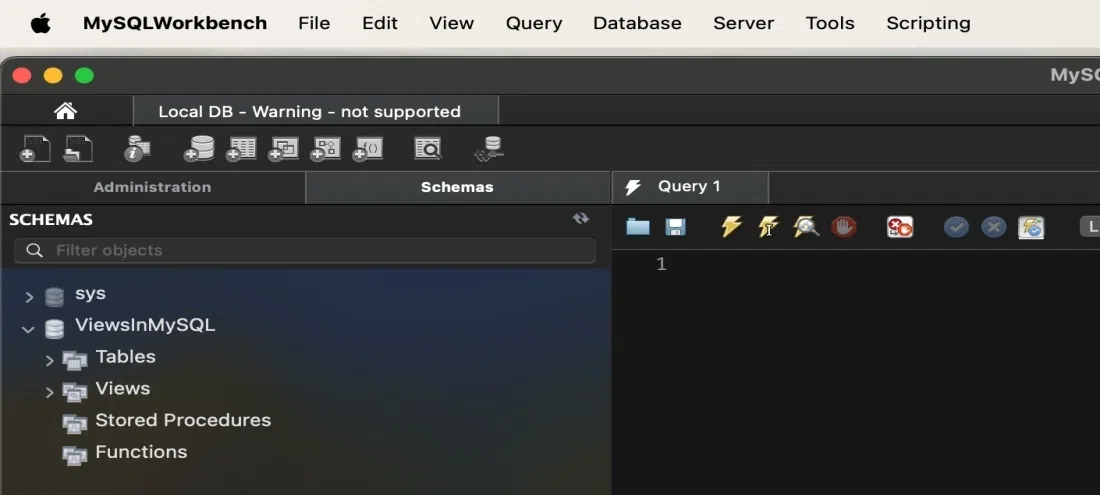
Task: Toggle auto-commit mode icon
Action: 1031,226
